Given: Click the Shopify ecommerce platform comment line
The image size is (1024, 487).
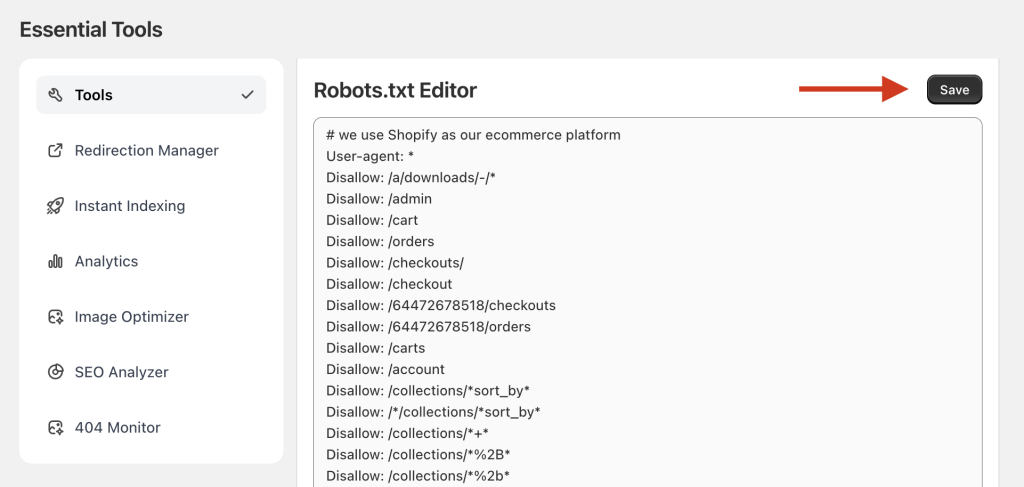Looking at the screenshot, I should (x=473, y=136).
